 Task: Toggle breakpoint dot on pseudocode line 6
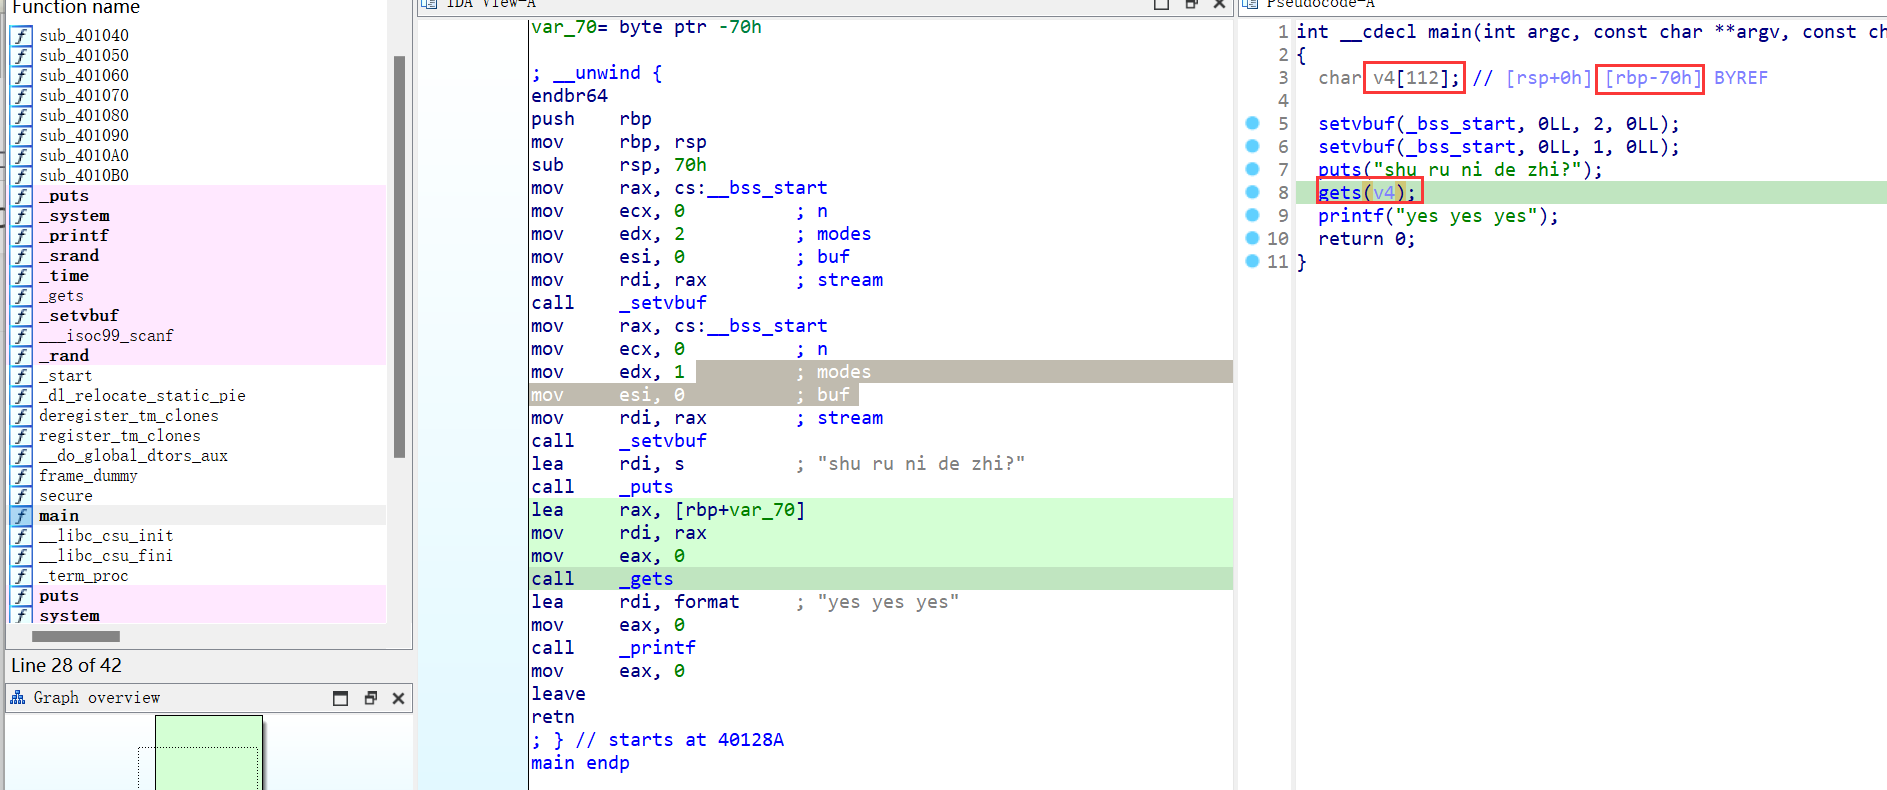tap(1252, 146)
